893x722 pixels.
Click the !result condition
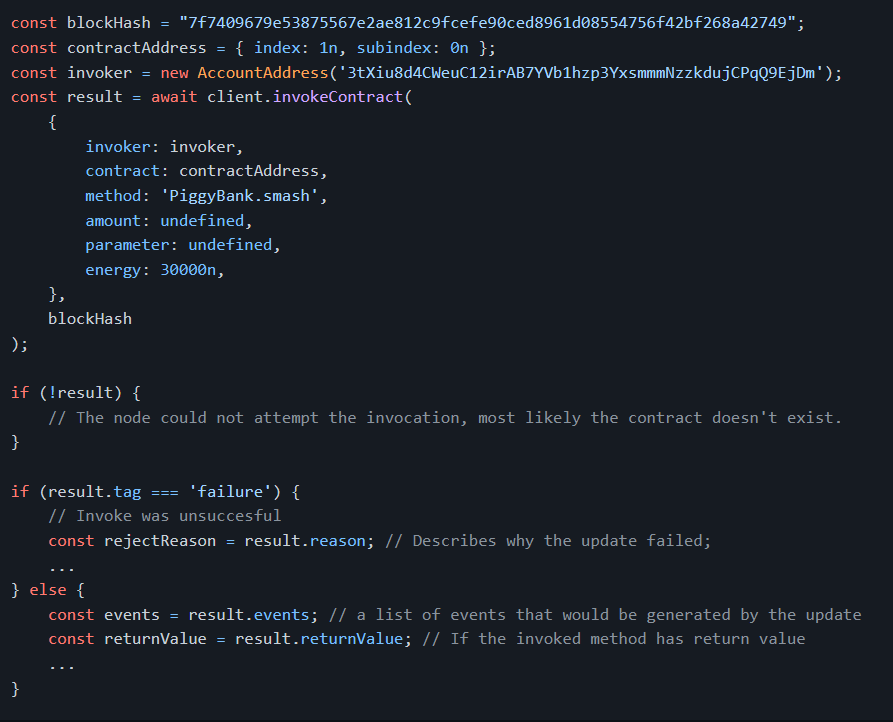pos(80,393)
